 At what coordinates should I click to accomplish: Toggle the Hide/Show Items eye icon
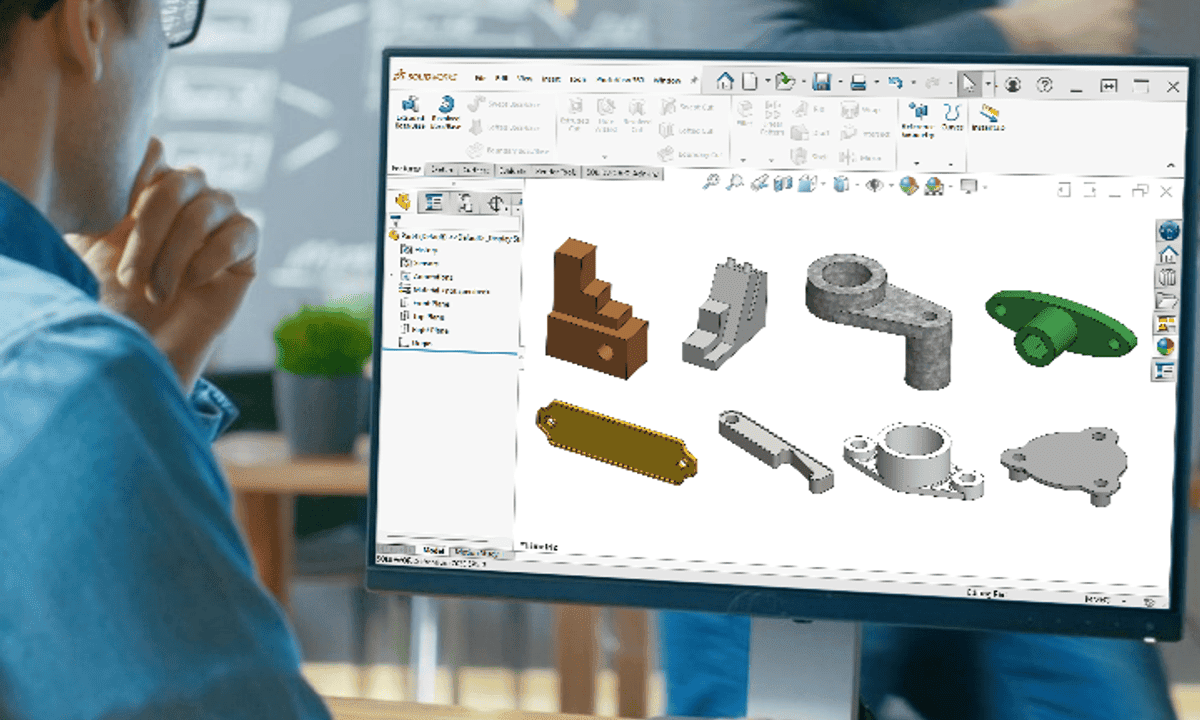point(874,185)
